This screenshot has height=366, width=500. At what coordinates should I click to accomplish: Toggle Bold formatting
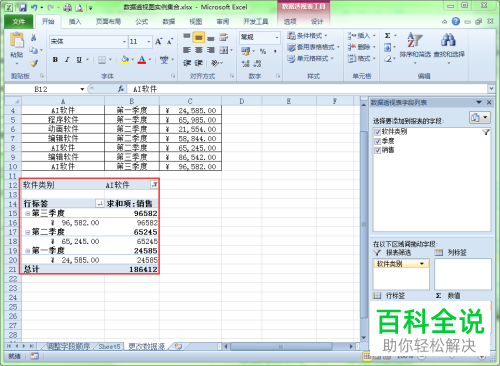click(55, 60)
